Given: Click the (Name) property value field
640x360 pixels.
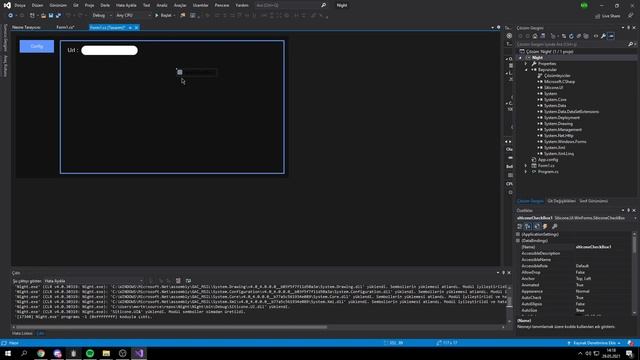Looking at the screenshot, I should [x=603, y=247].
